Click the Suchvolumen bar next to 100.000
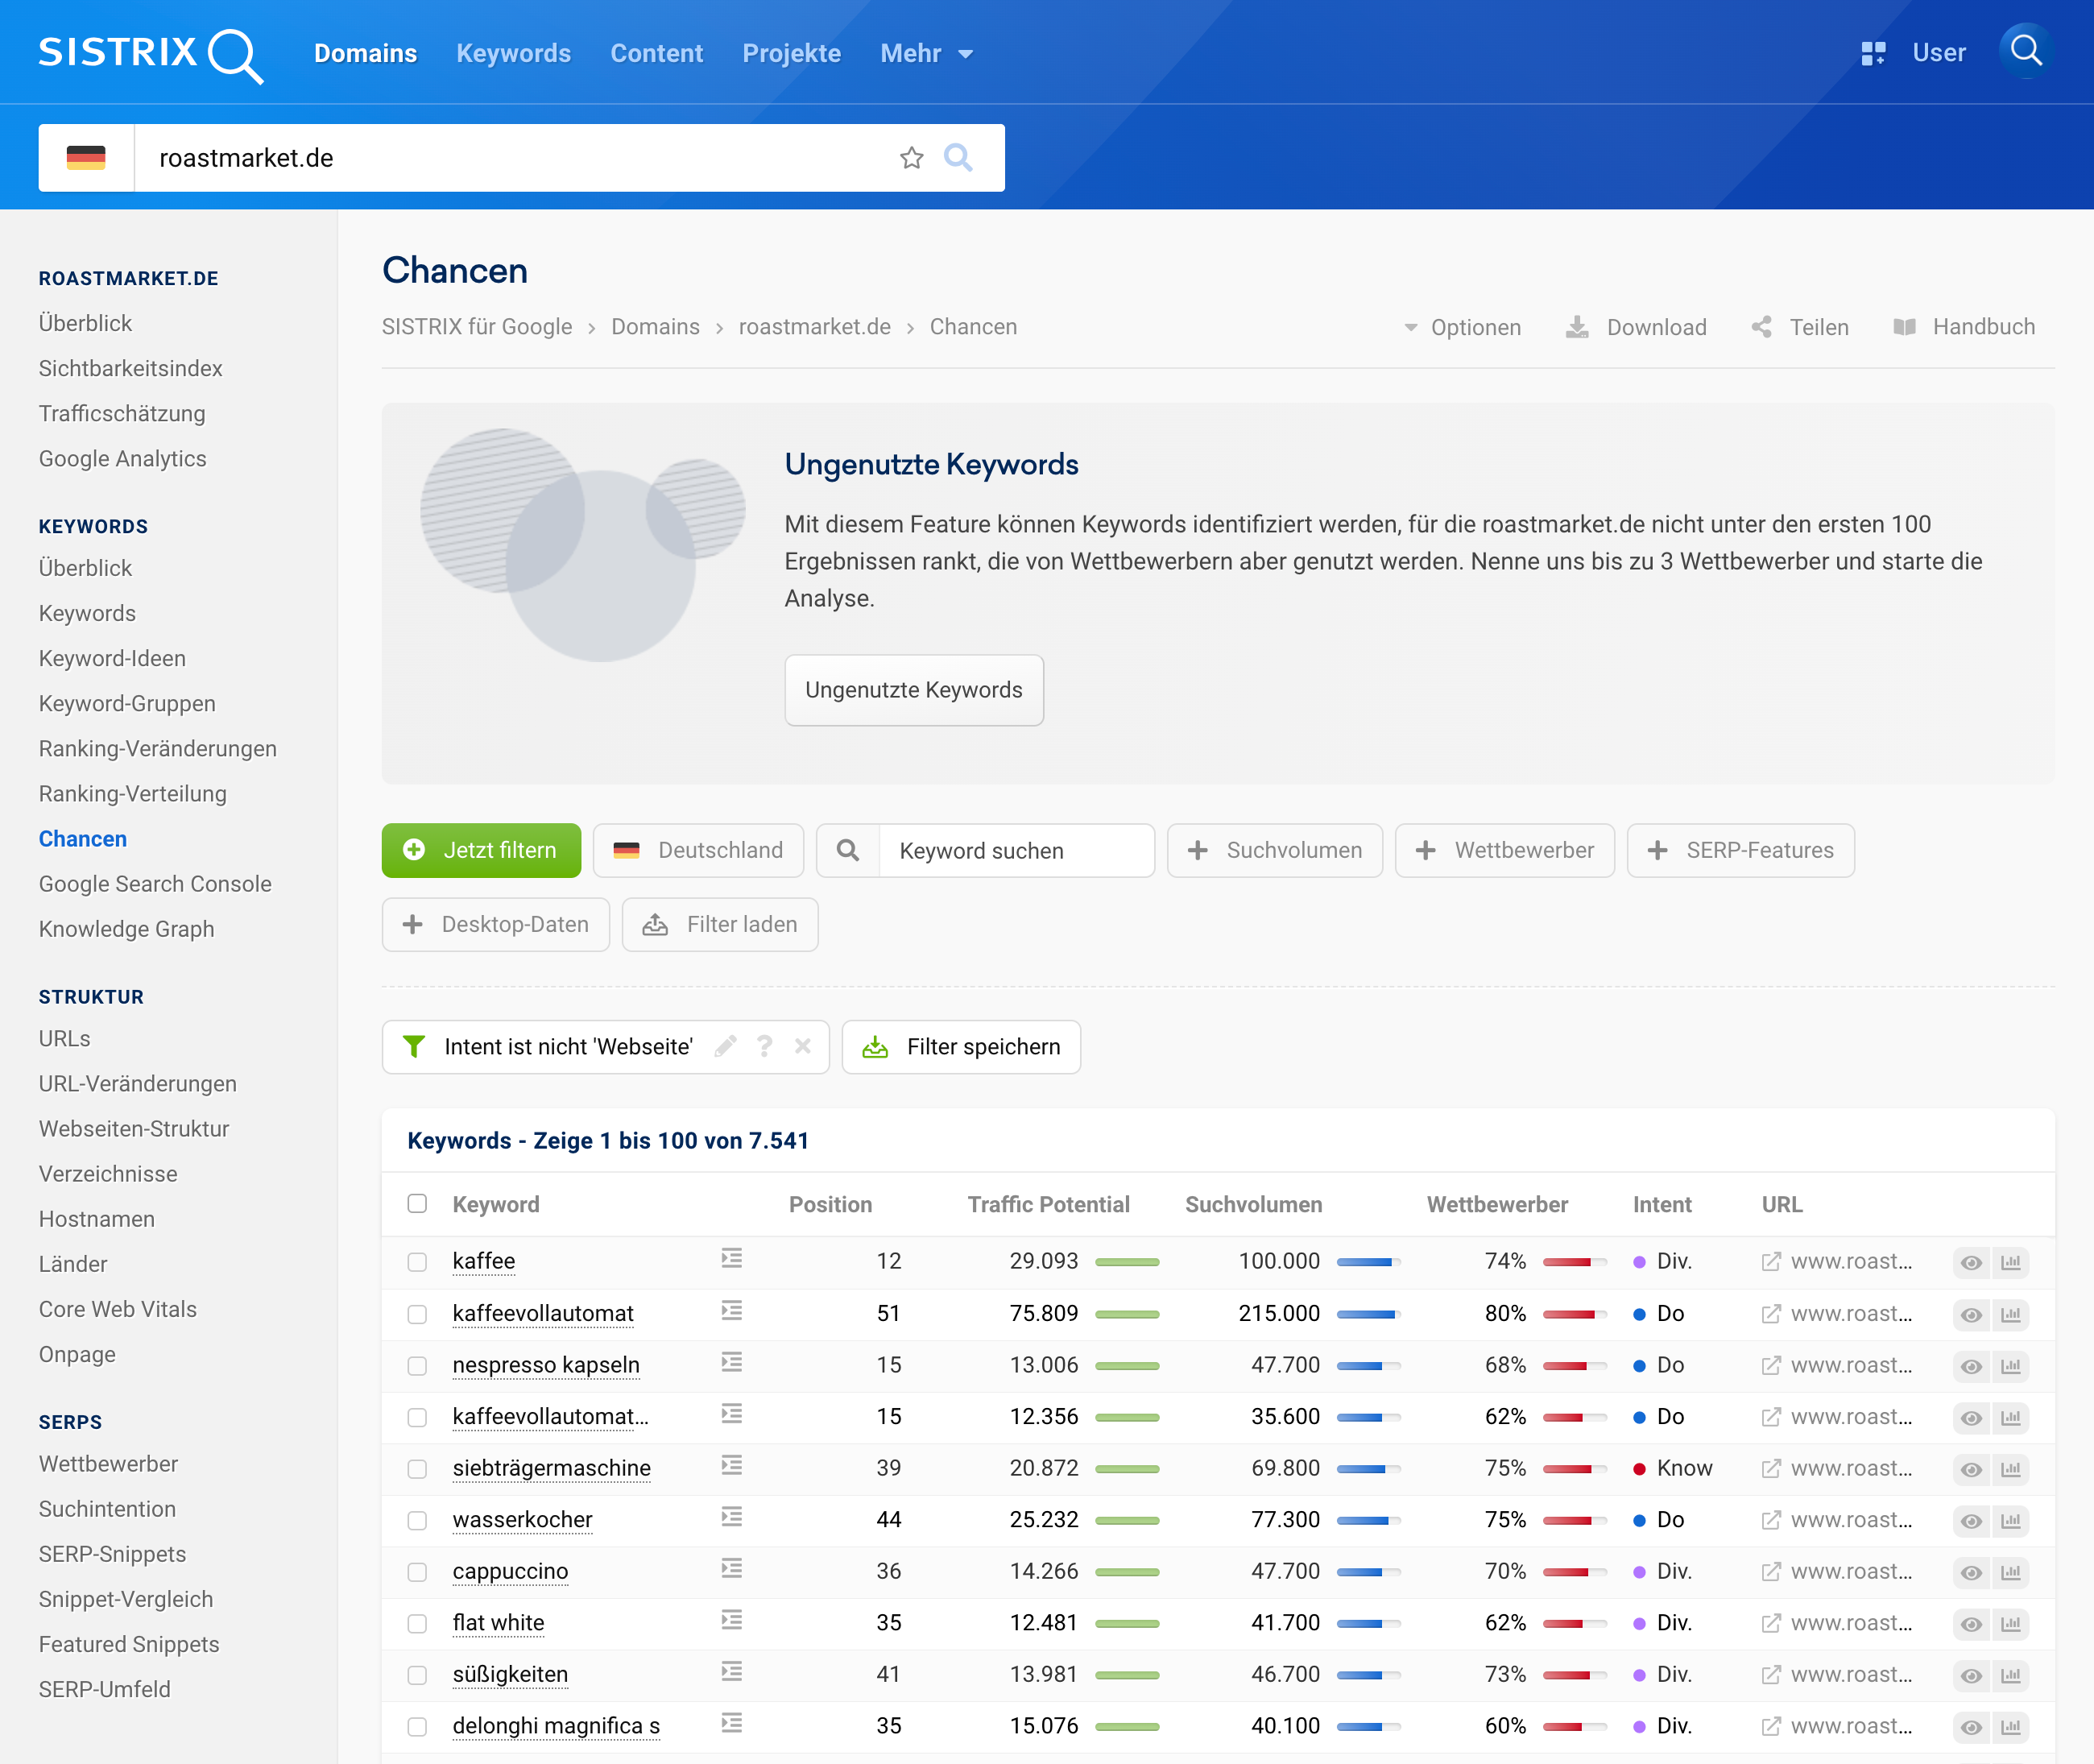Viewport: 2094px width, 1764px height. tap(1371, 1261)
